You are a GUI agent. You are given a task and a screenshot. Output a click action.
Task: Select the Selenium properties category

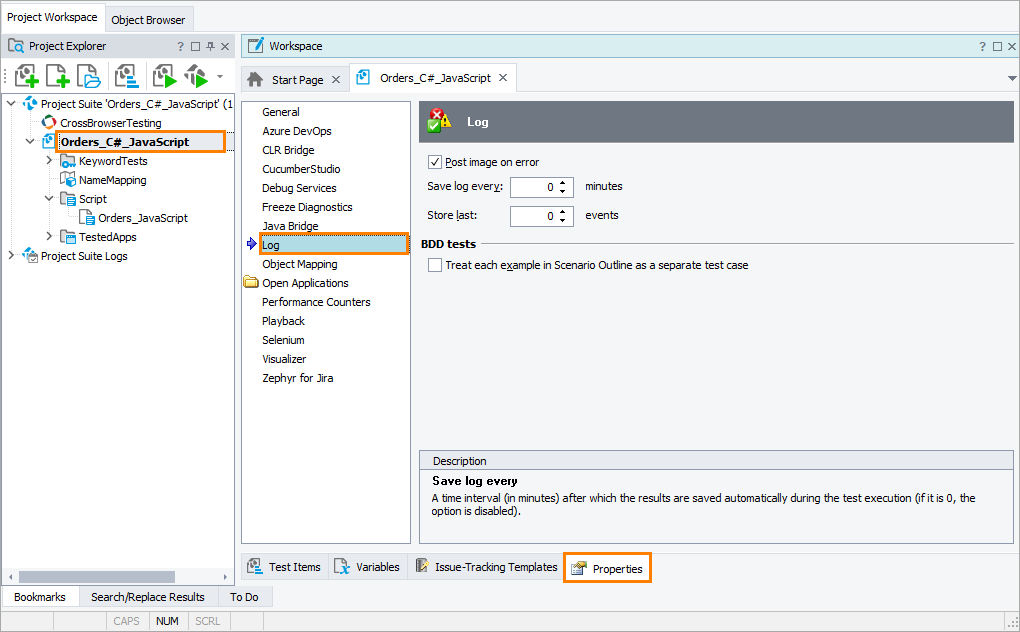pyautogui.click(x=283, y=339)
